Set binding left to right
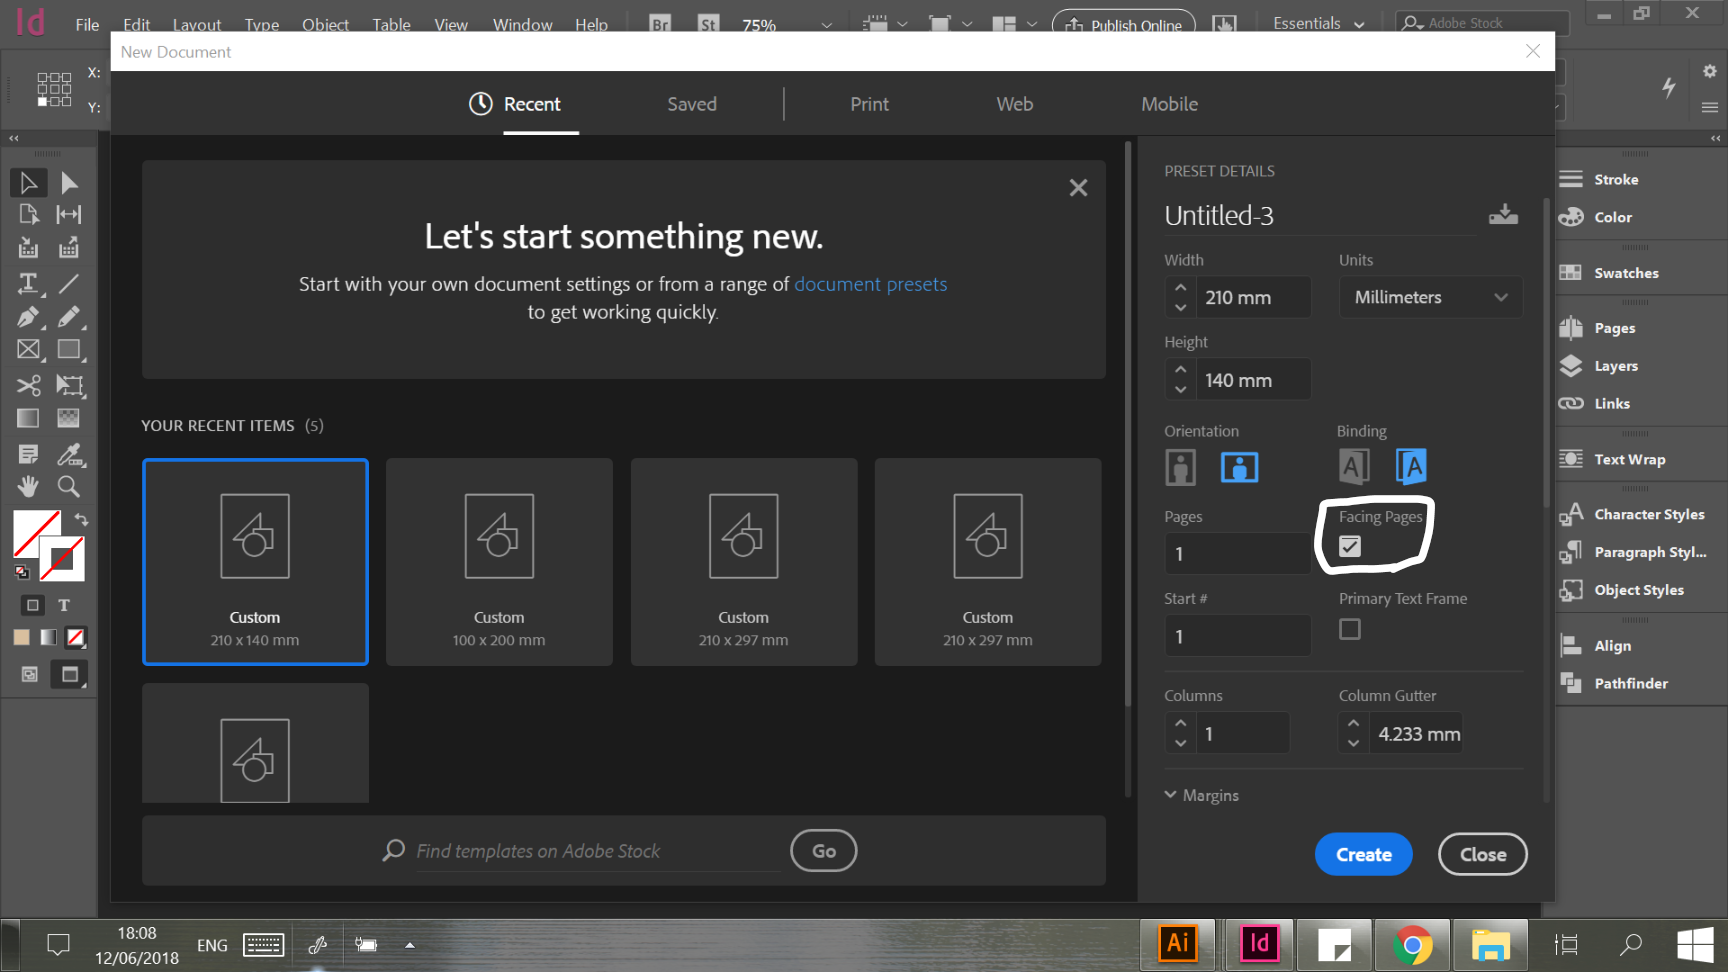The height and width of the screenshot is (972, 1728). 1354,467
